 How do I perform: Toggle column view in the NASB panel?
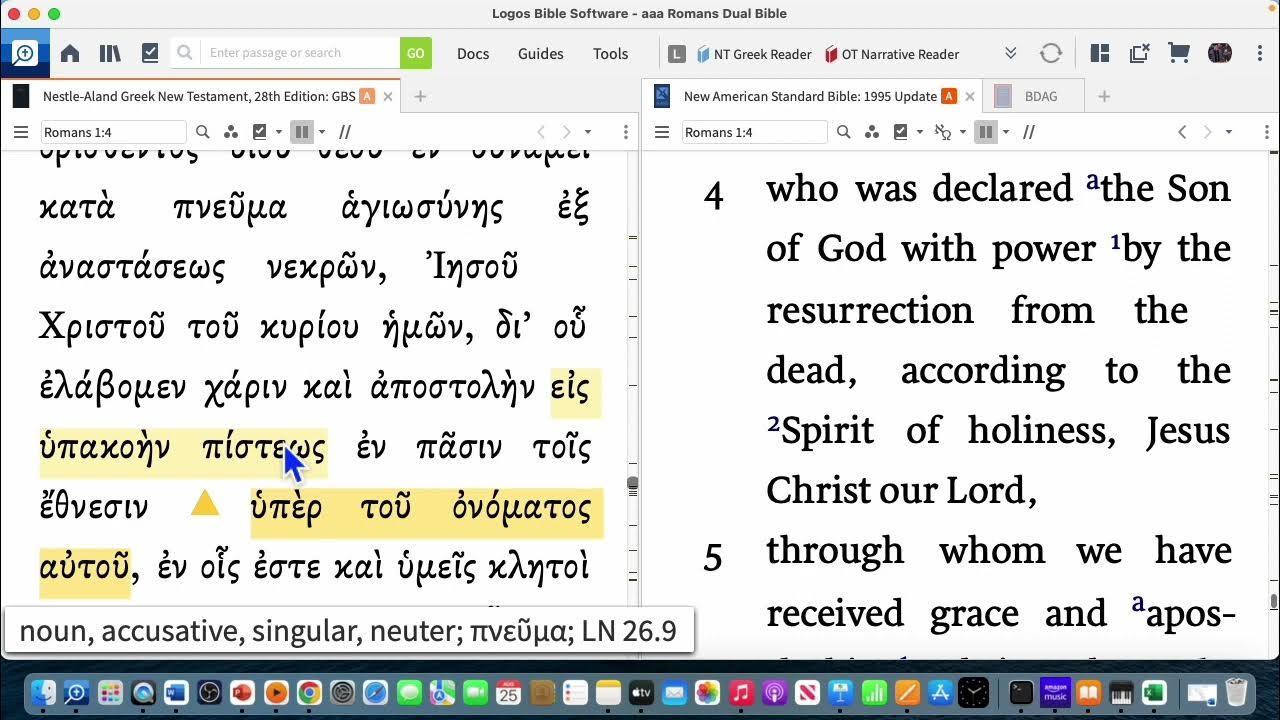point(986,132)
